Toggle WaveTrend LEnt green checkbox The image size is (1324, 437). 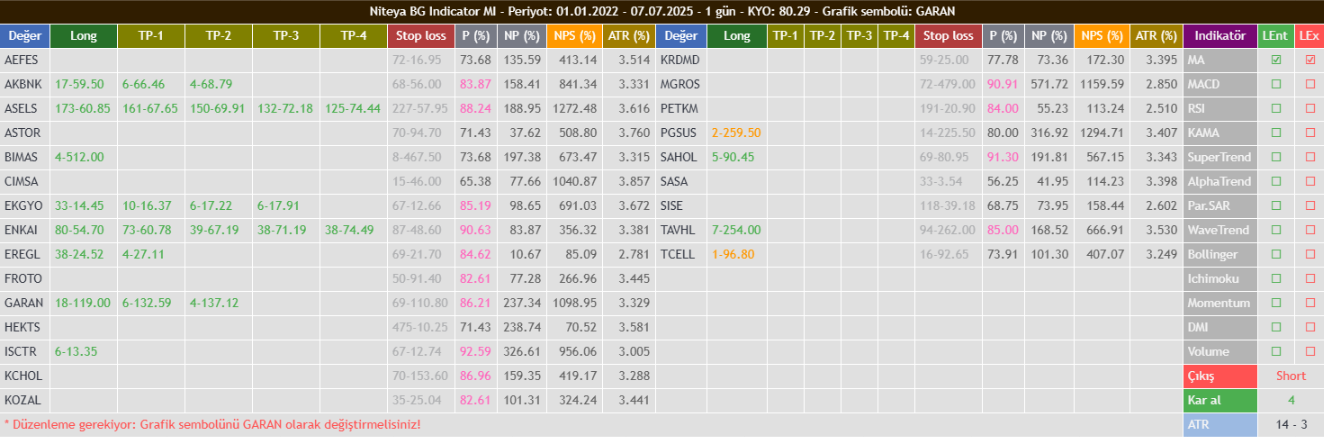click(x=1275, y=230)
